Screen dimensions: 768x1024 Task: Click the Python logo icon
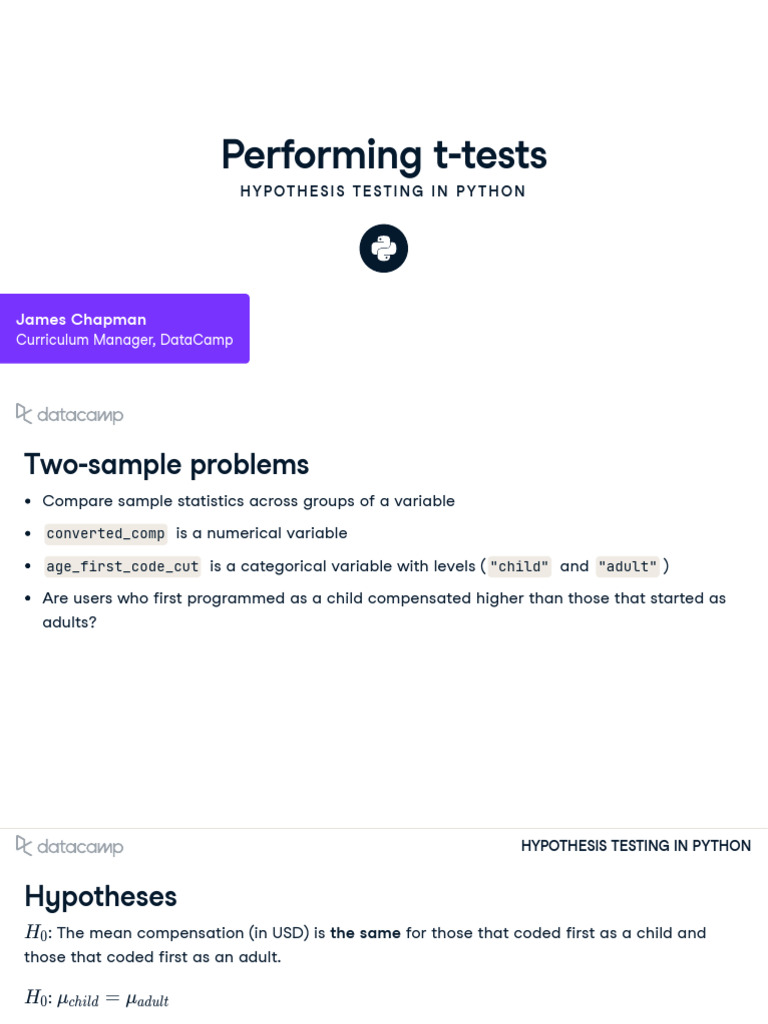pyautogui.click(x=384, y=248)
